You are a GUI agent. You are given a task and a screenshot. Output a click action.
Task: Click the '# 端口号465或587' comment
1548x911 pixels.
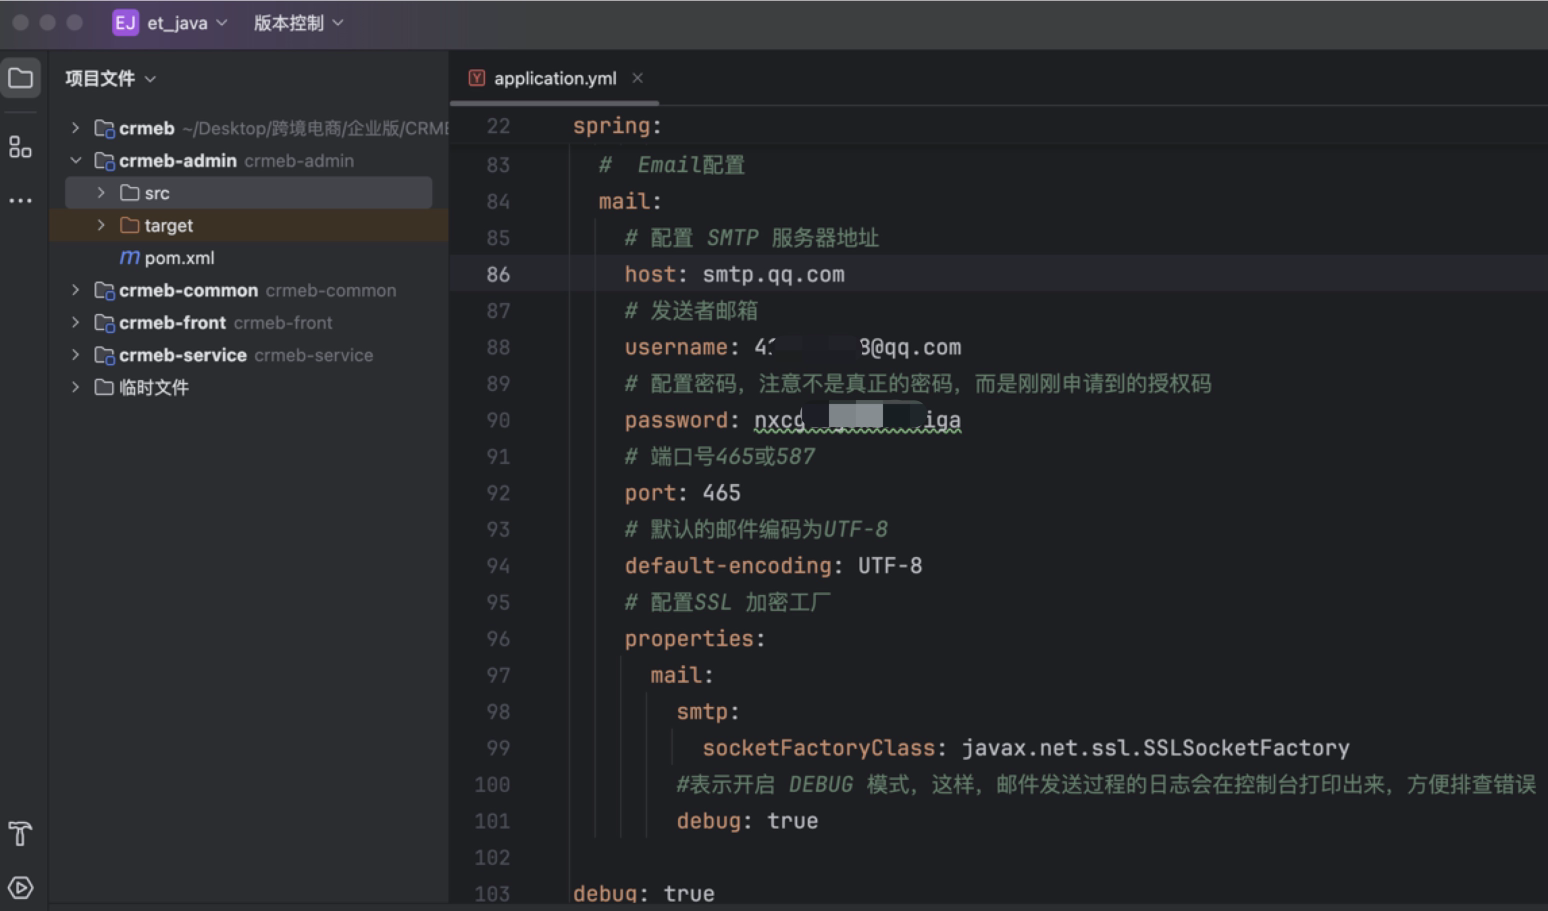tap(720, 457)
